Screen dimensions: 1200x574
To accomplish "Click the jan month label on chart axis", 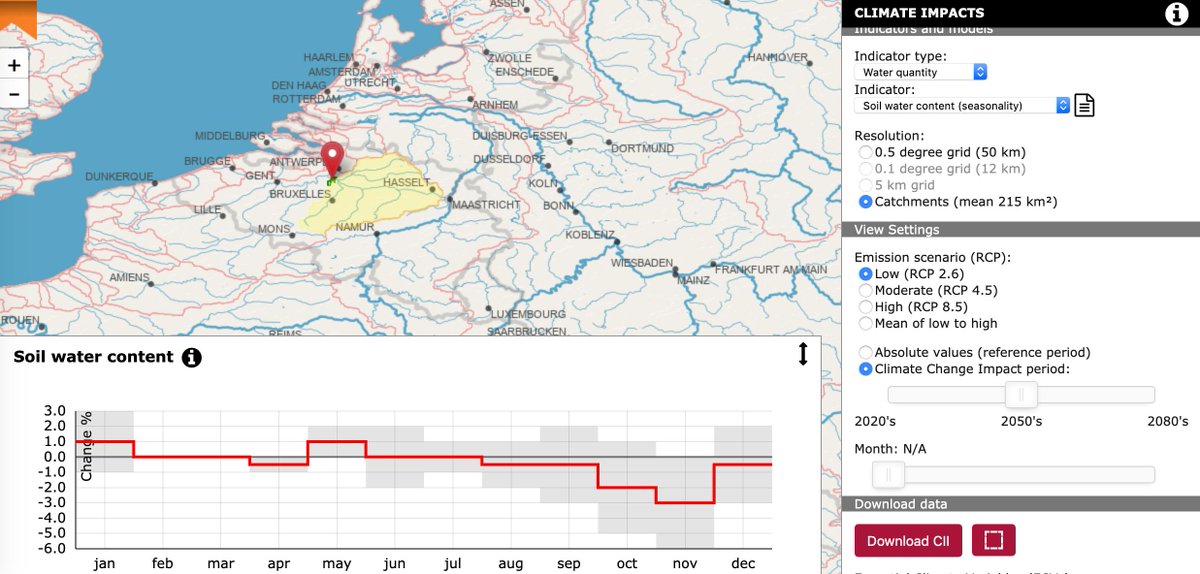I will click(x=104, y=564).
